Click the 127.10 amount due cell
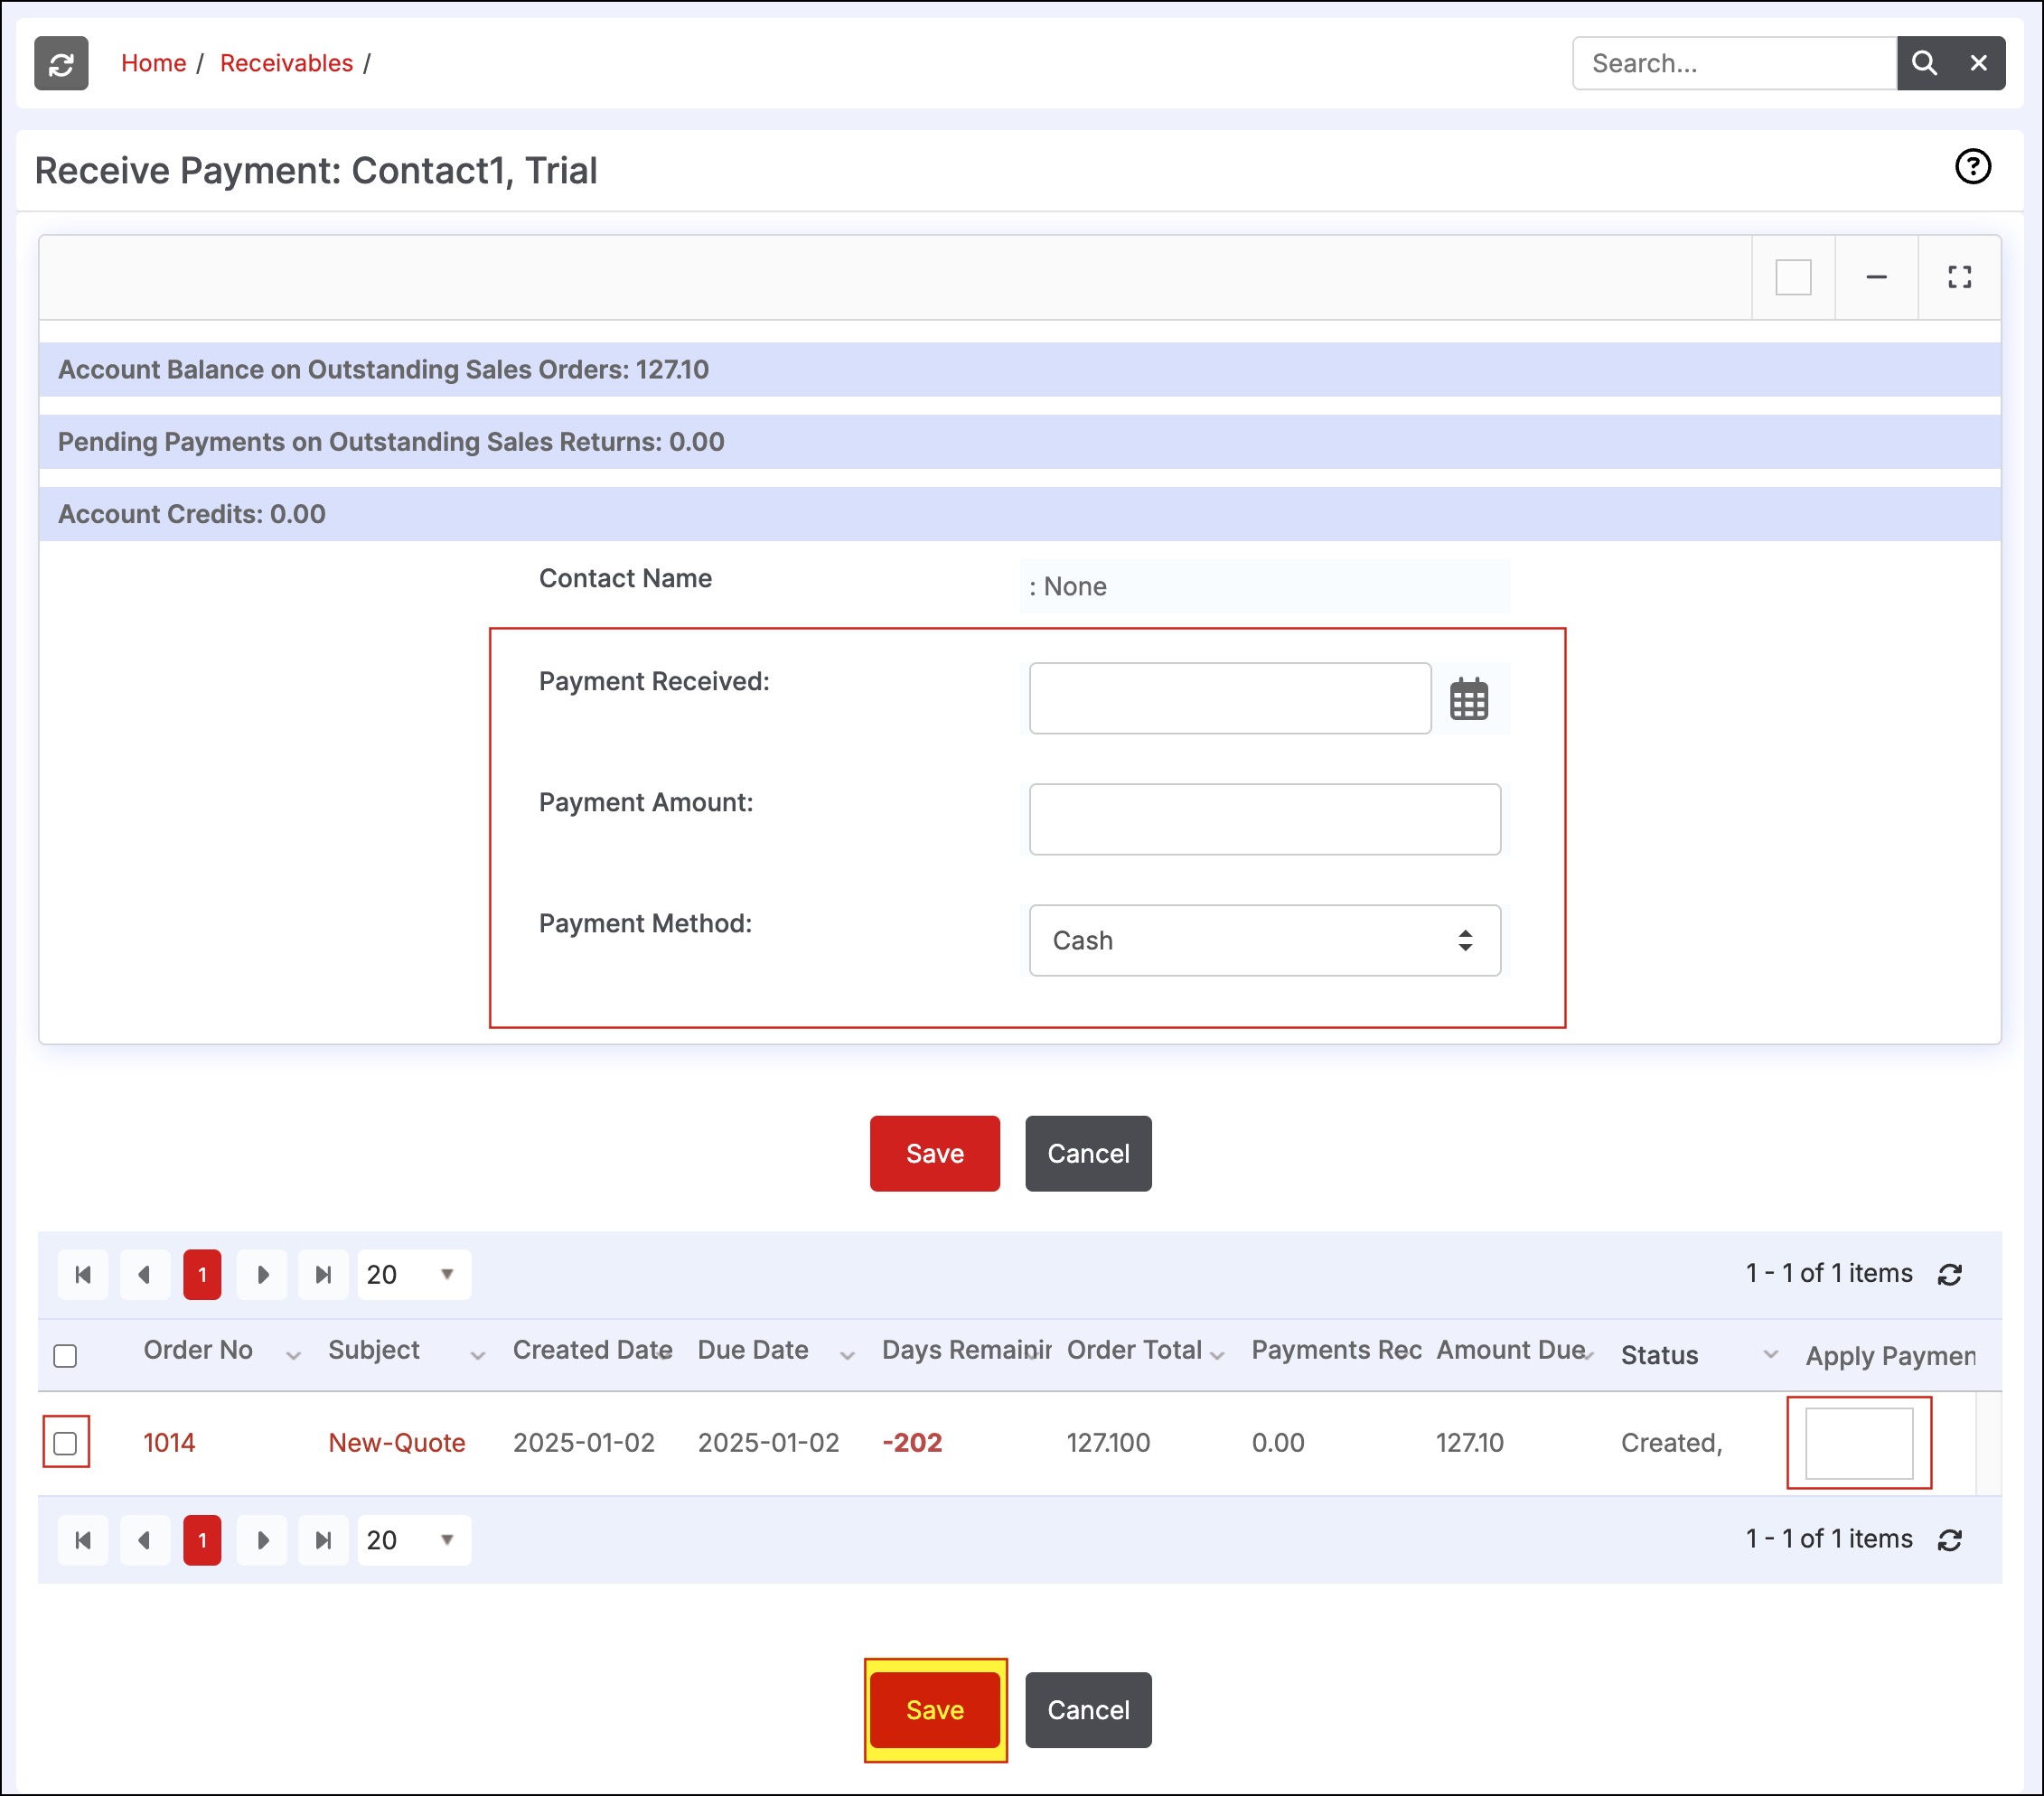Image resolution: width=2044 pixels, height=1796 pixels. tap(1469, 1443)
